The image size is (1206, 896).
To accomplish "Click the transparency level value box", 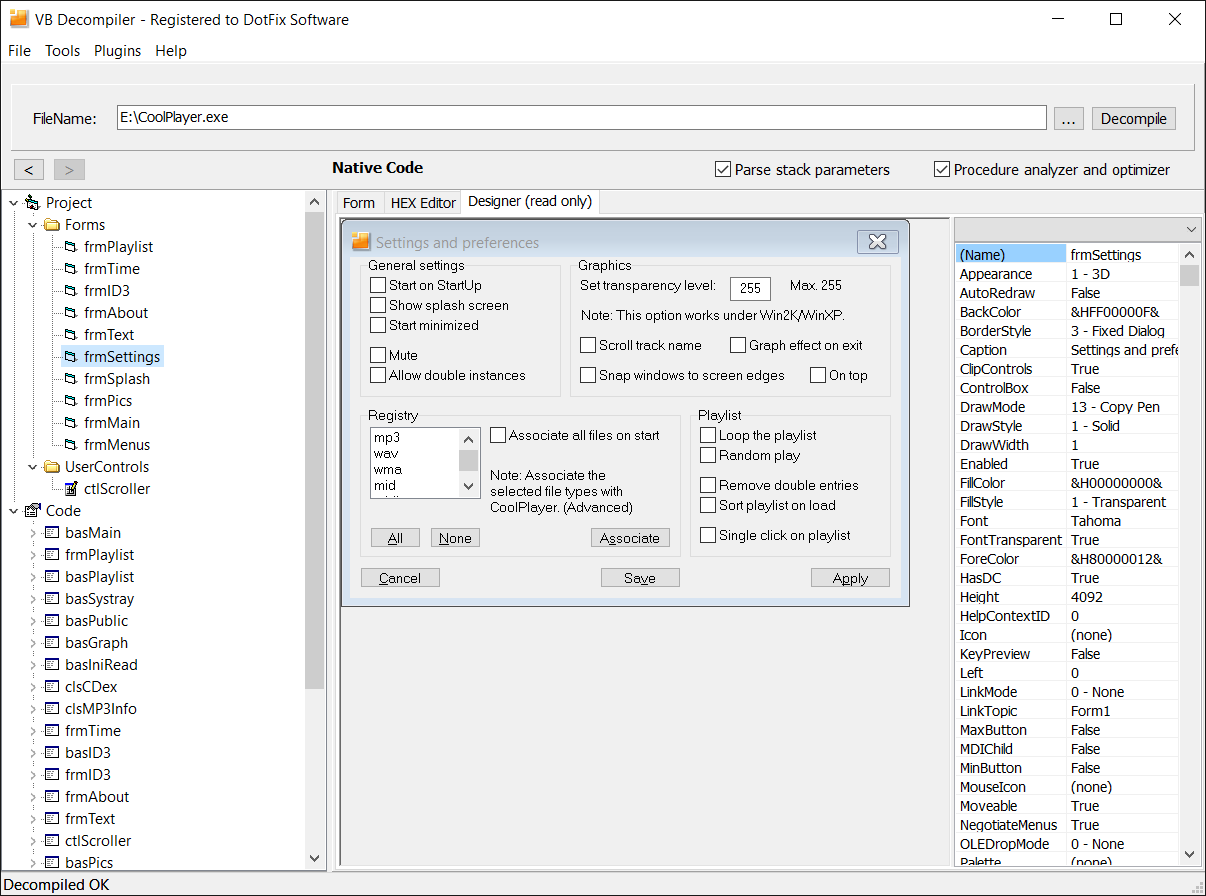I will (x=750, y=288).
